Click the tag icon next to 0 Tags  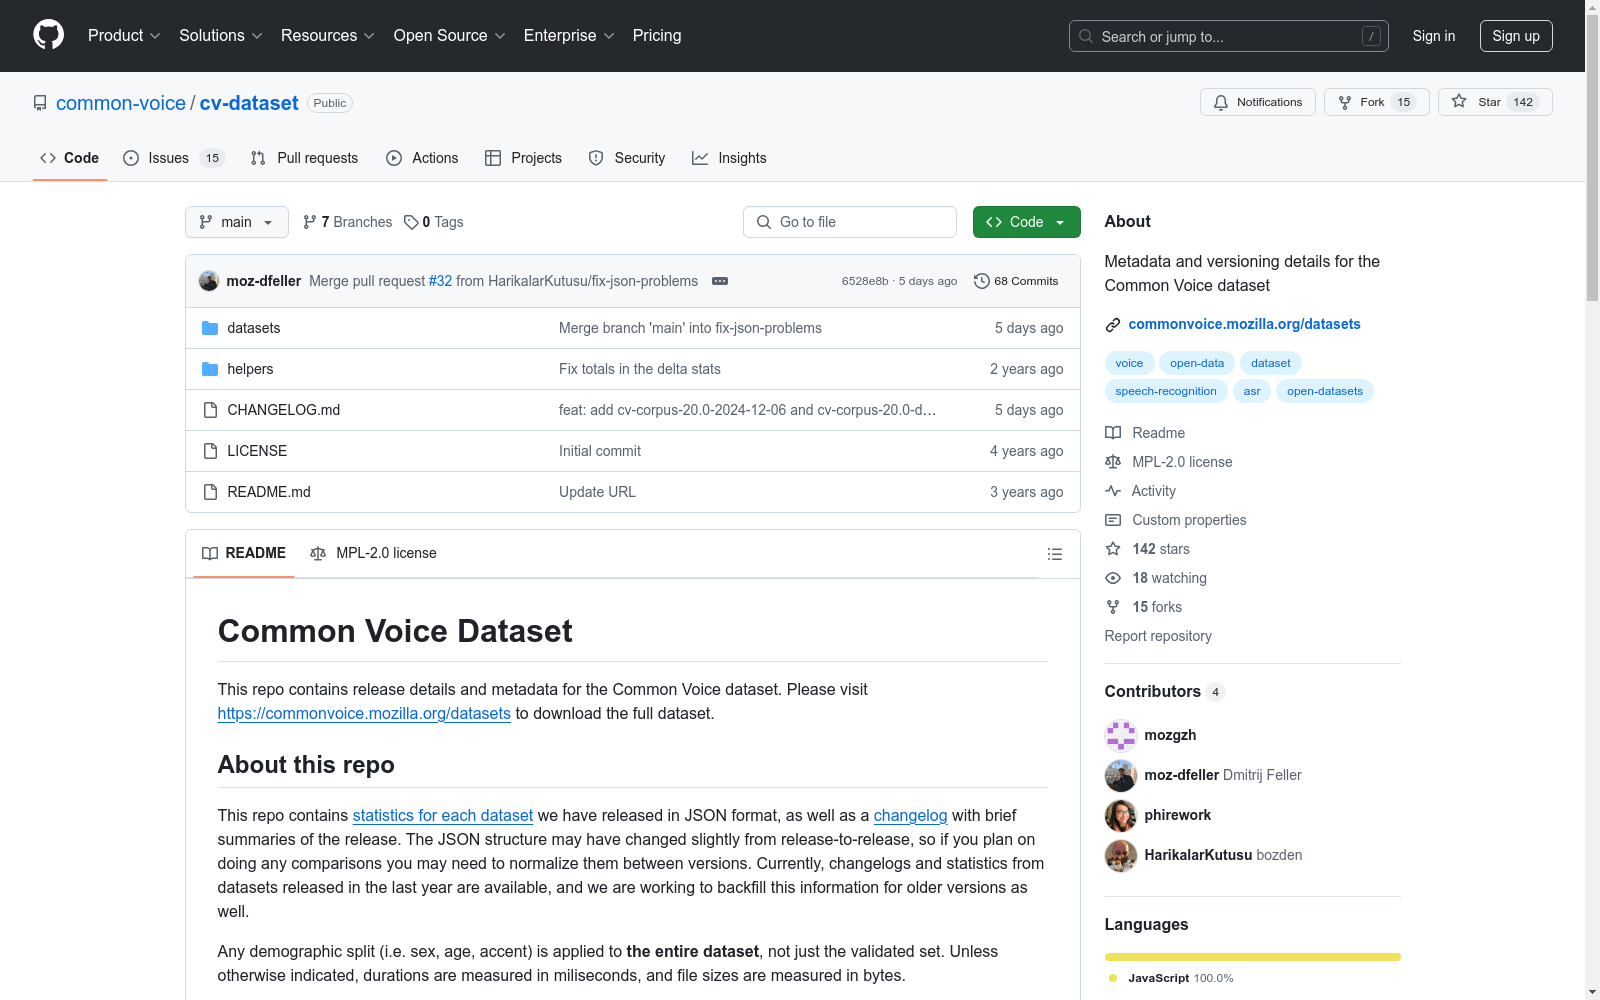click(x=411, y=222)
